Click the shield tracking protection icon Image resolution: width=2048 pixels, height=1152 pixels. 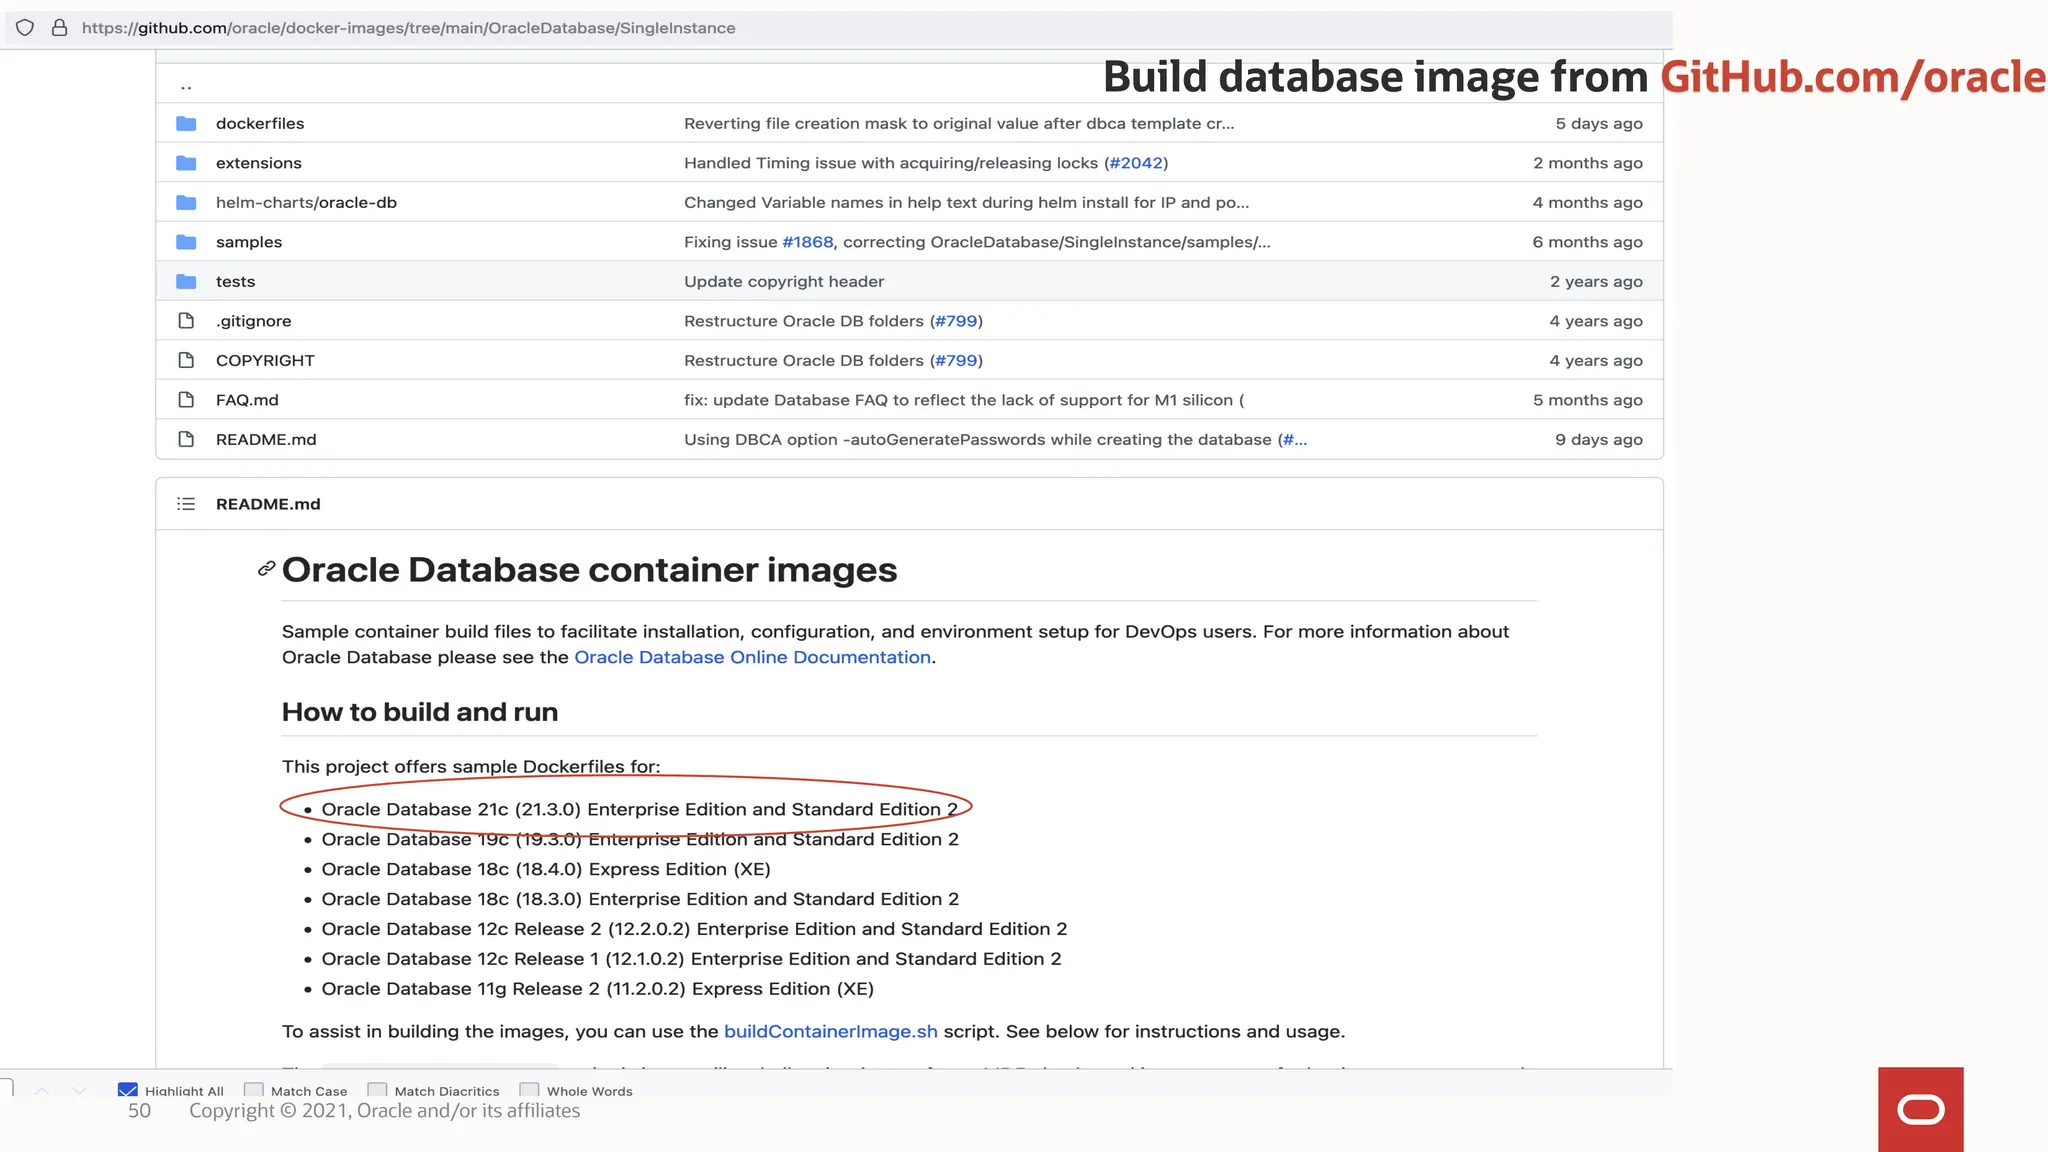click(25, 28)
